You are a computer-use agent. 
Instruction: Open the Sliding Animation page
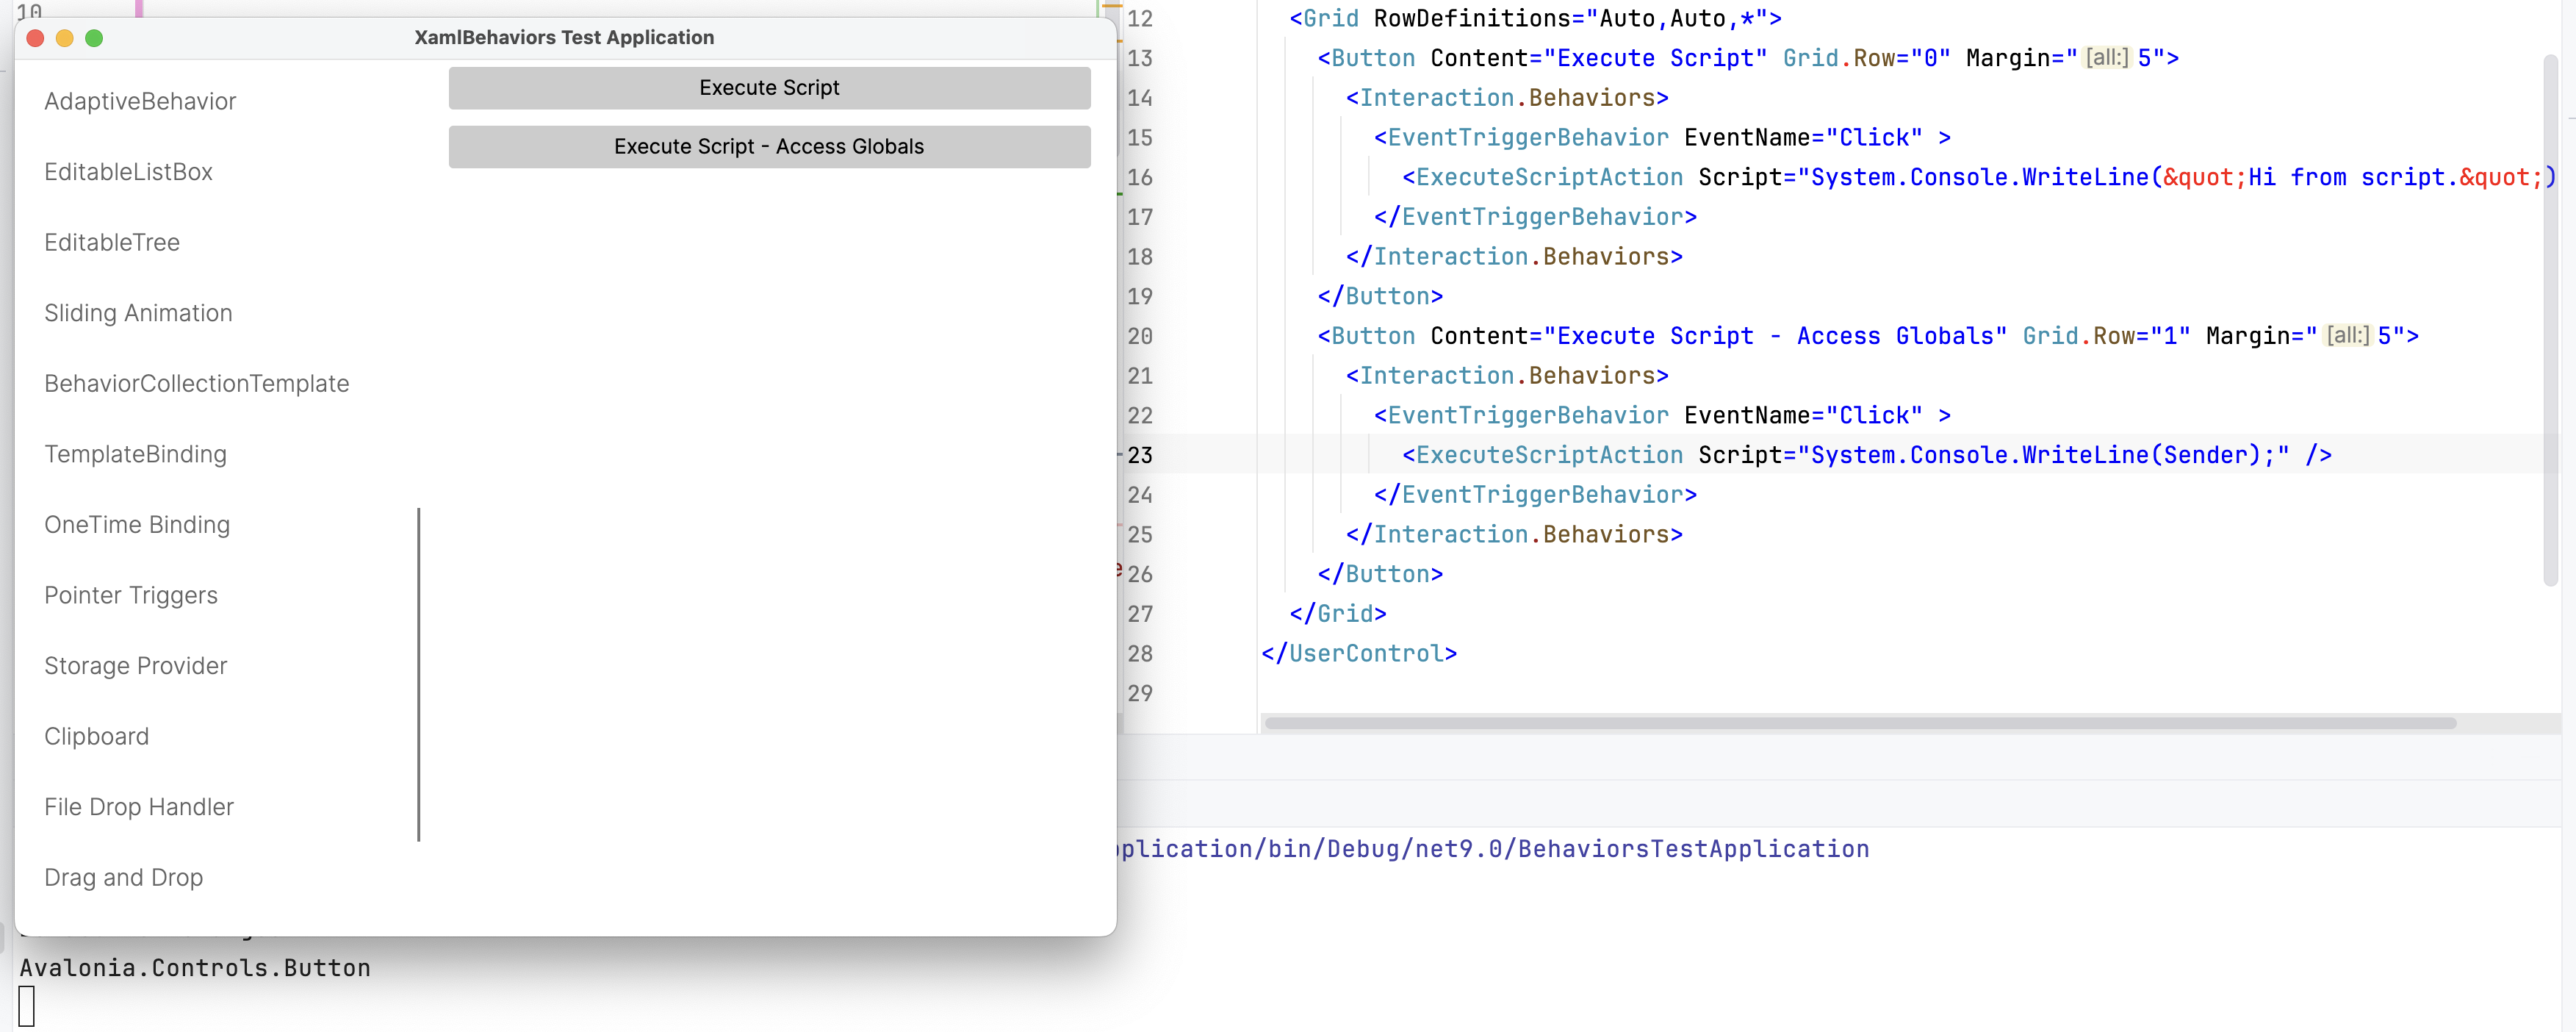coord(138,313)
